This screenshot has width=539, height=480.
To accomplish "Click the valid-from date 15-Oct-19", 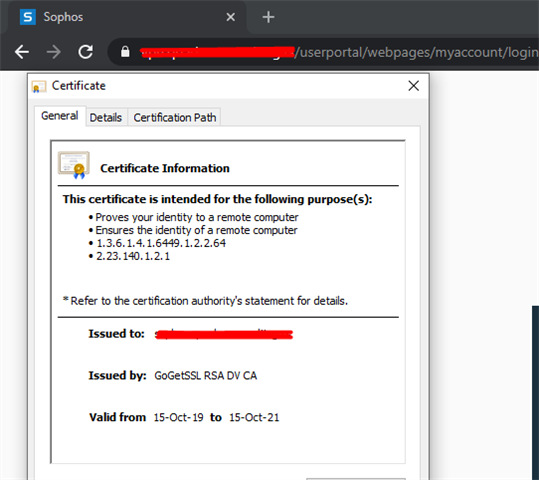I will coord(178,417).
